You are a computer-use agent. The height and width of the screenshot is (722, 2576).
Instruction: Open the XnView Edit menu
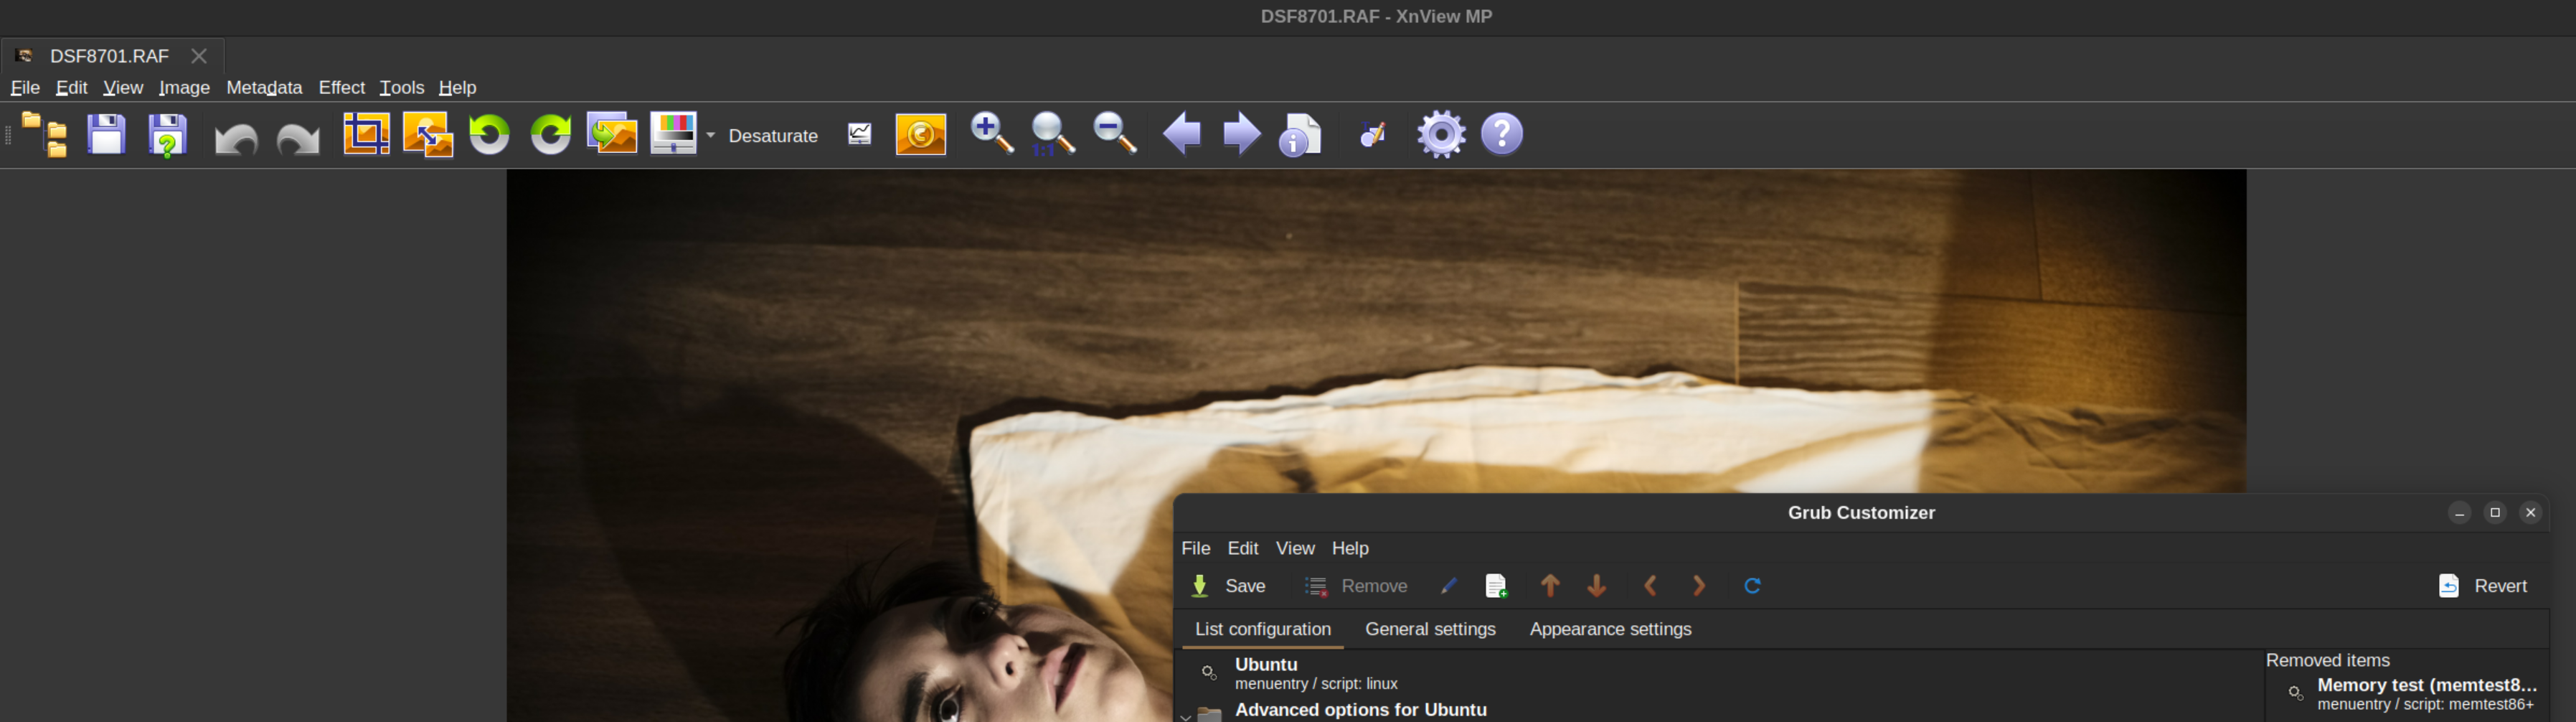(x=71, y=88)
